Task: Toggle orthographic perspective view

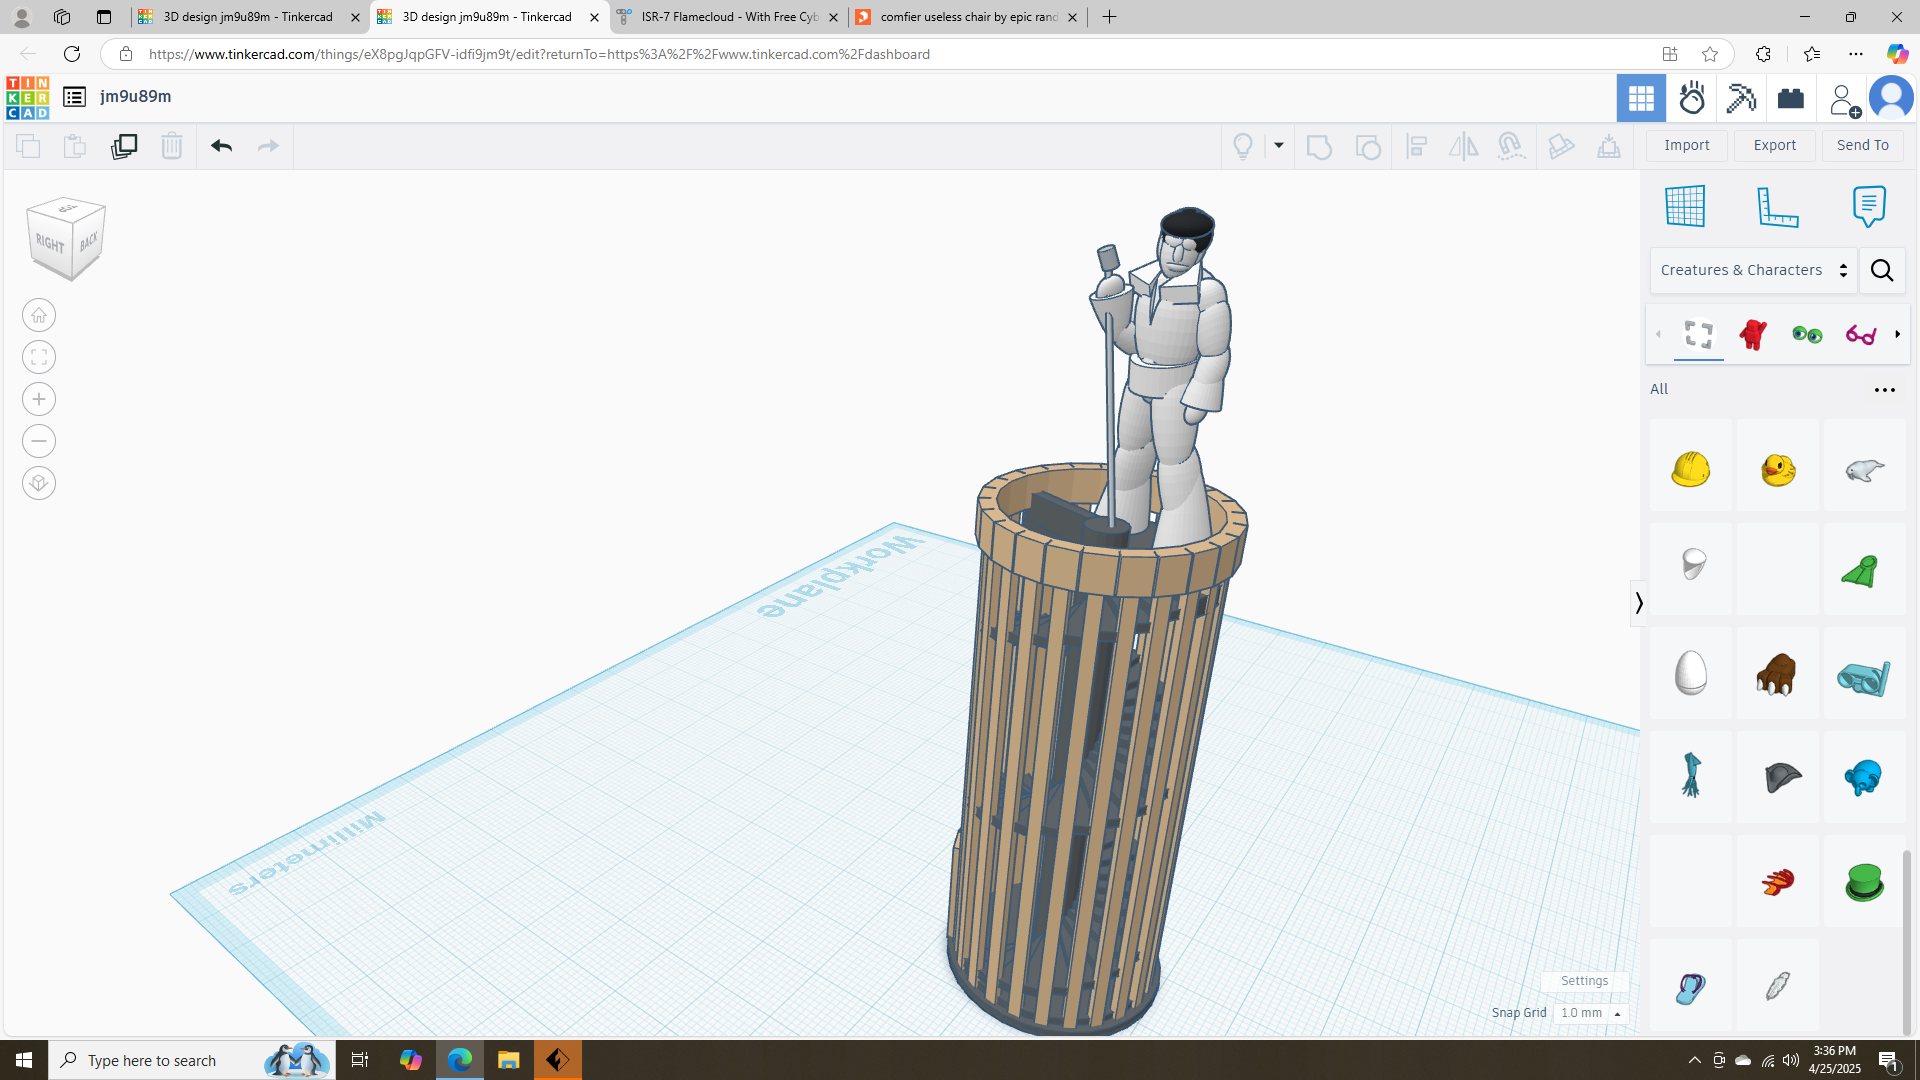Action: pos(39,483)
